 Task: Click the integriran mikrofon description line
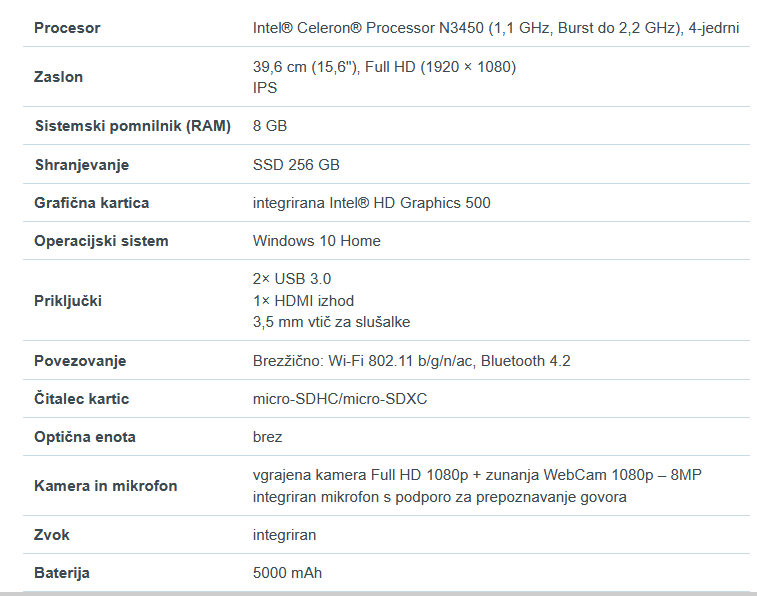(440, 497)
